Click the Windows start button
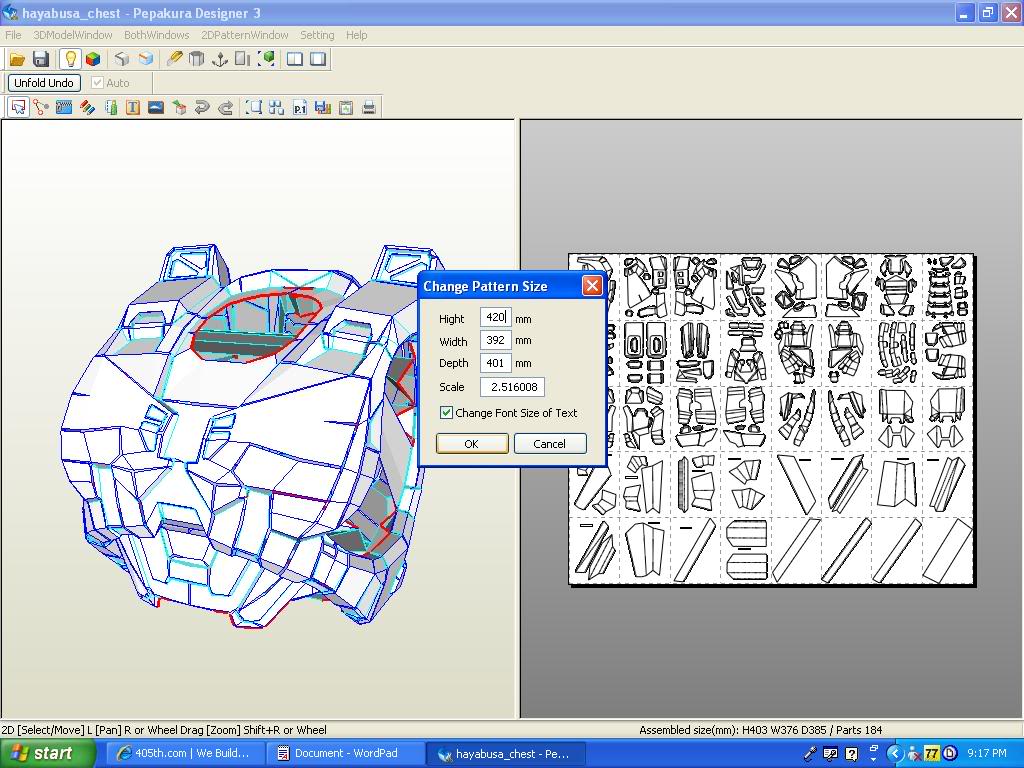The image size is (1024, 768). click(48, 753)
